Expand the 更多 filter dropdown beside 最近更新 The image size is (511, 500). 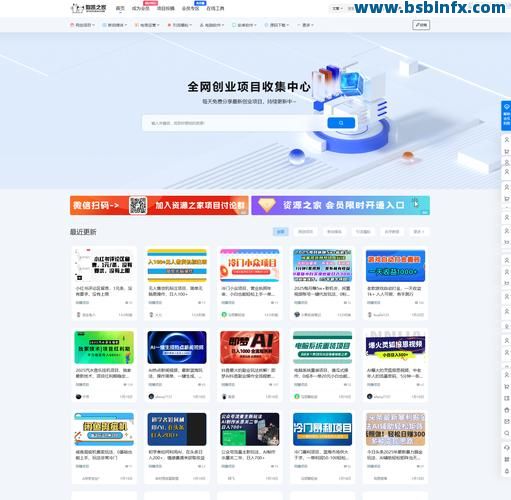(x=419, y=232)
